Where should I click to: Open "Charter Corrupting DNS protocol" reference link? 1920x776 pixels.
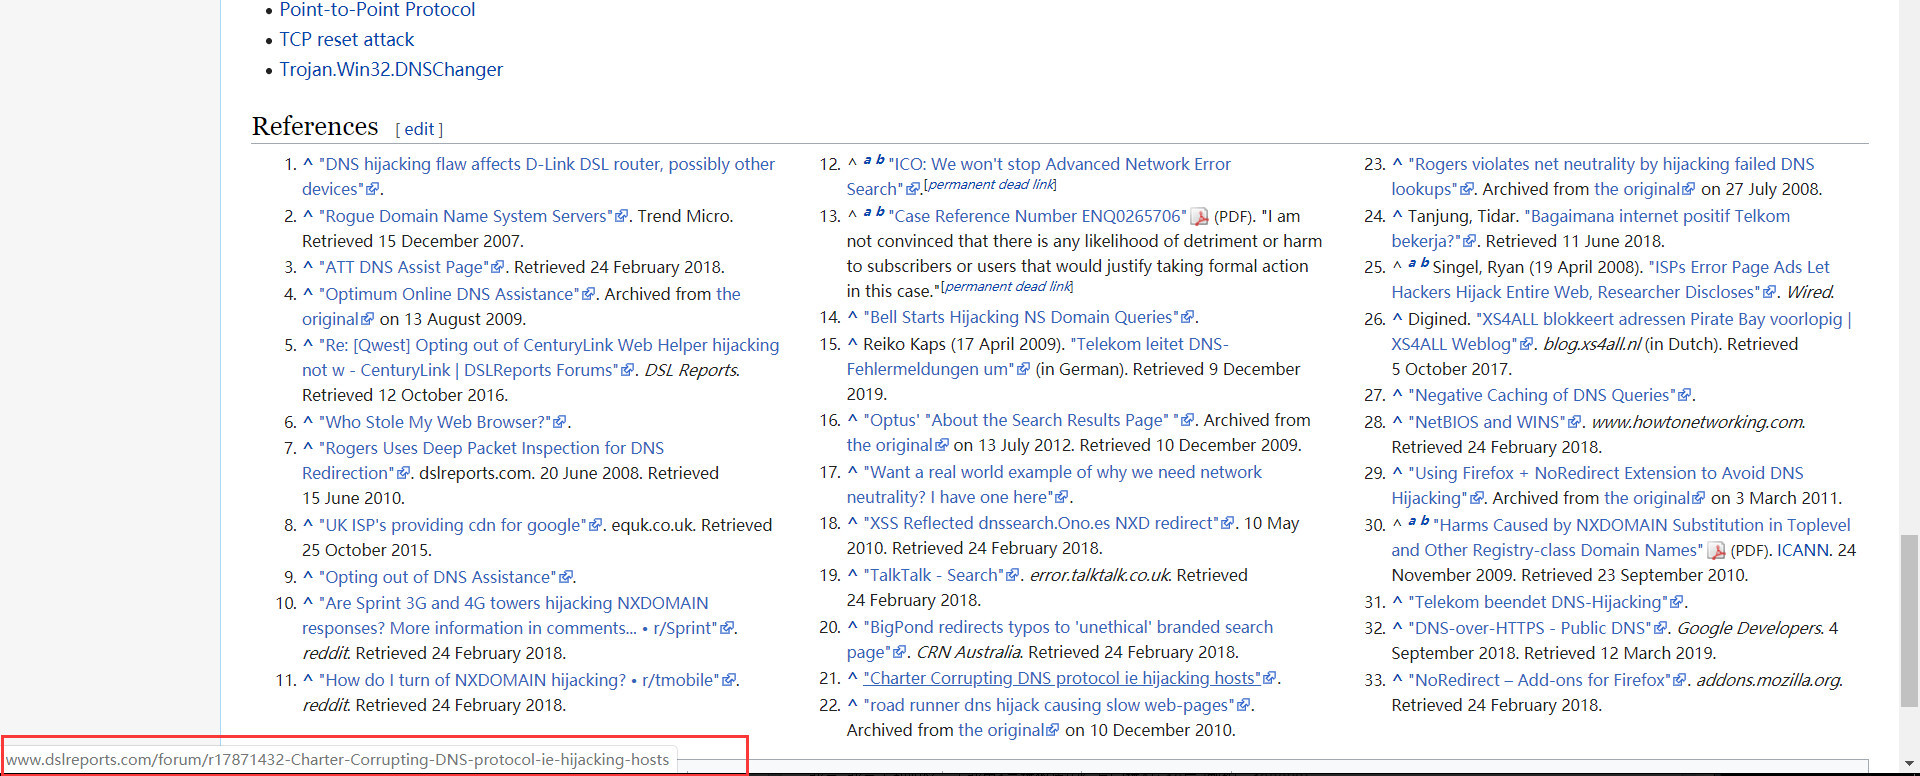[1063, 678]
